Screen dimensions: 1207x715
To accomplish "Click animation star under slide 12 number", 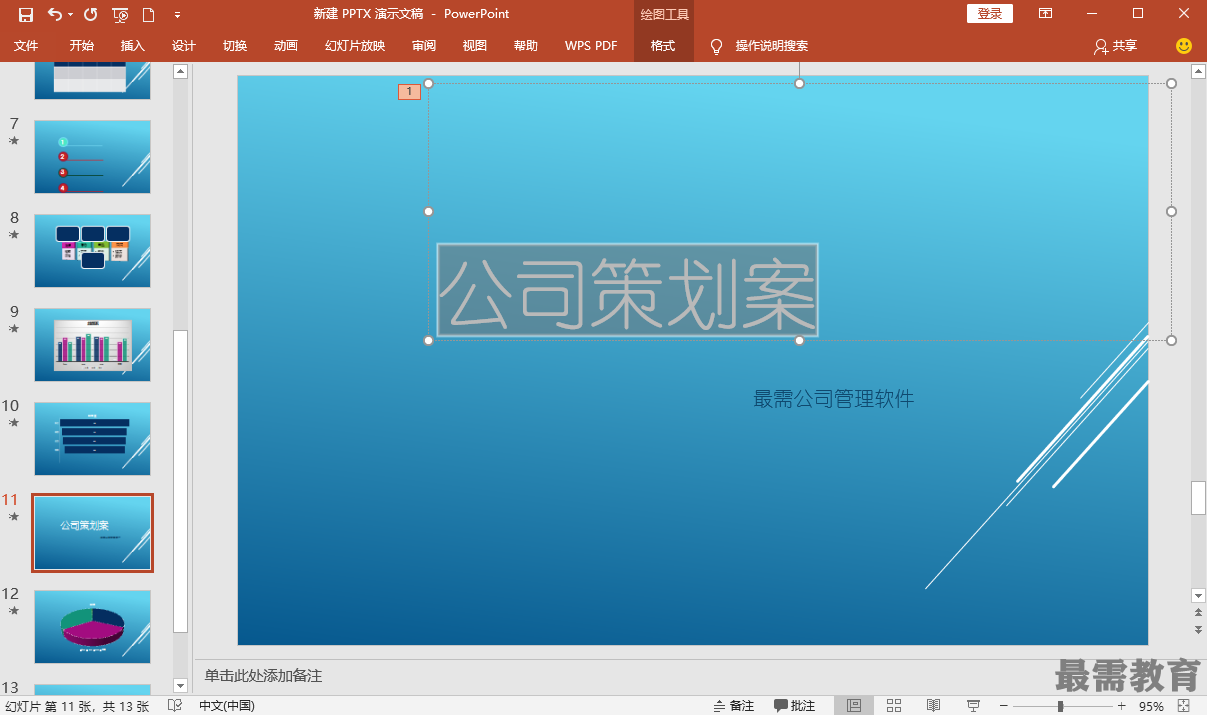I will pyautogui.click(x=14, y=611).
